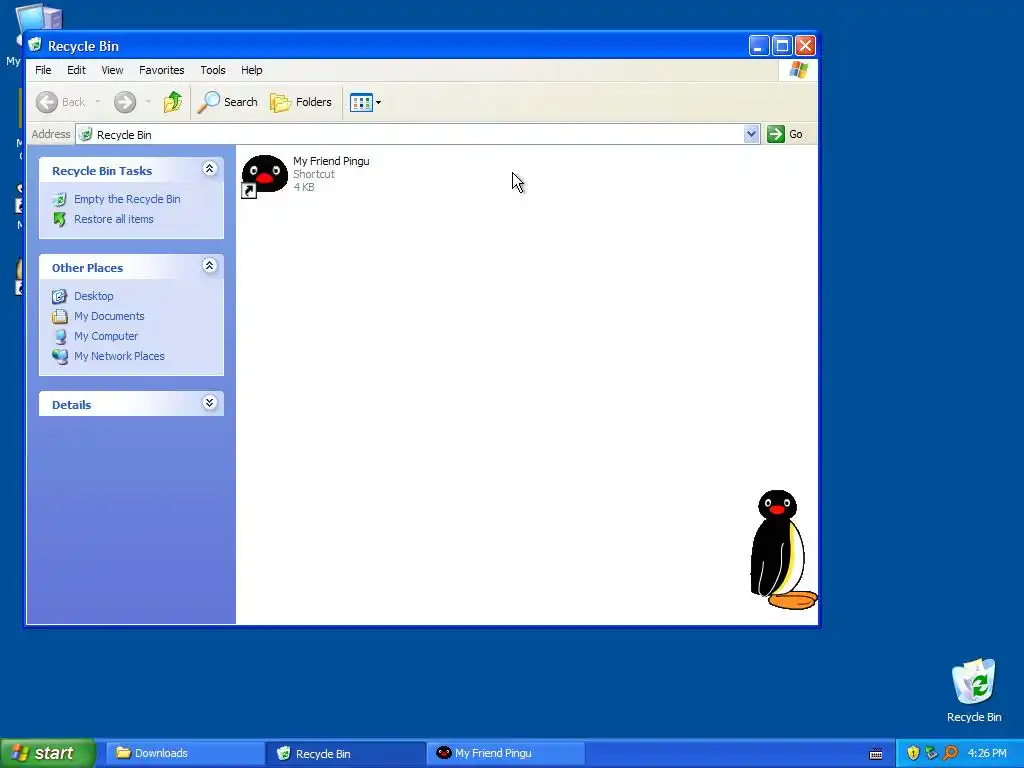The width and height of the screenshot is (1024, 768).
Task: Click the My Friend Pingu file name
Action: point(331,161)
